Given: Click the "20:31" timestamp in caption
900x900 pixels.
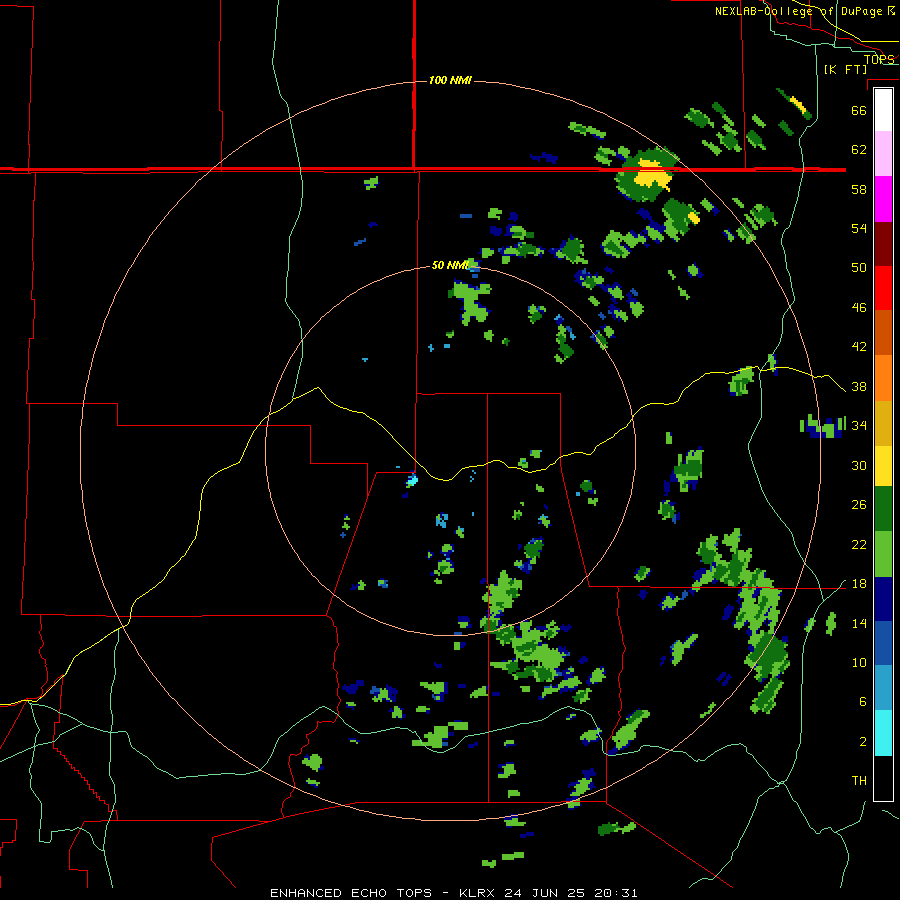Looking at the screenshot, I should coord(614,893).
